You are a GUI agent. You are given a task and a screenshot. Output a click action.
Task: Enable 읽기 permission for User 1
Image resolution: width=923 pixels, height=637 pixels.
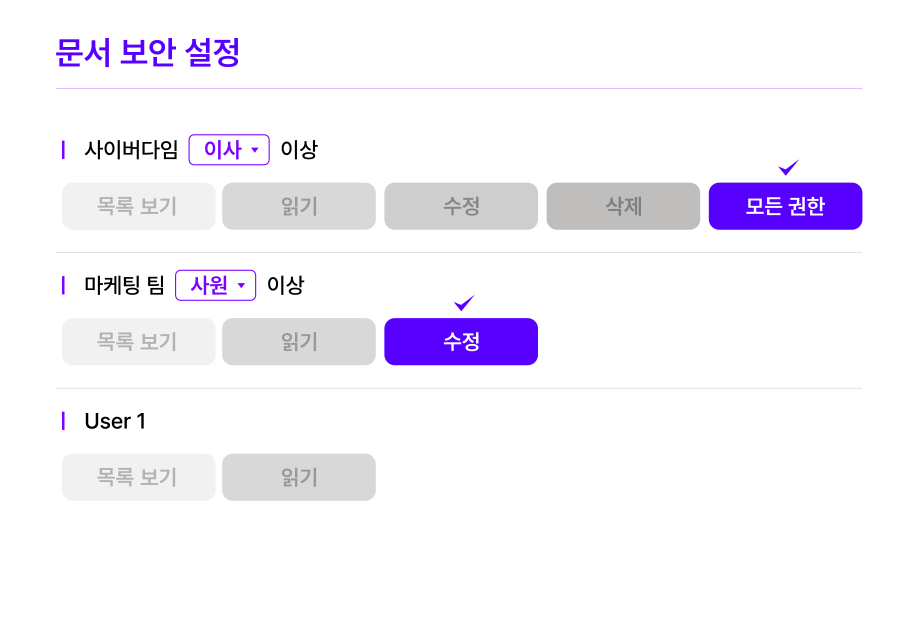[x=299, y=477]
